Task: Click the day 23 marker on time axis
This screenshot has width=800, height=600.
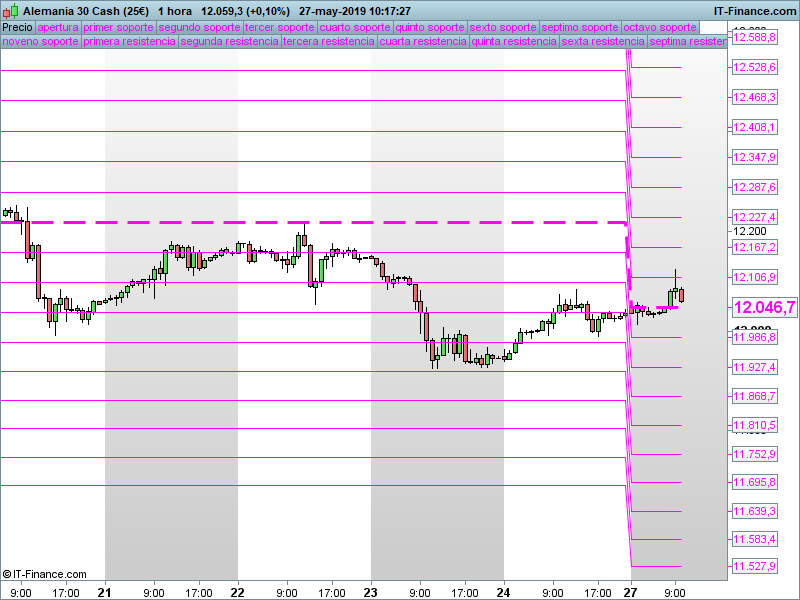Action: [x=371, y=592]
